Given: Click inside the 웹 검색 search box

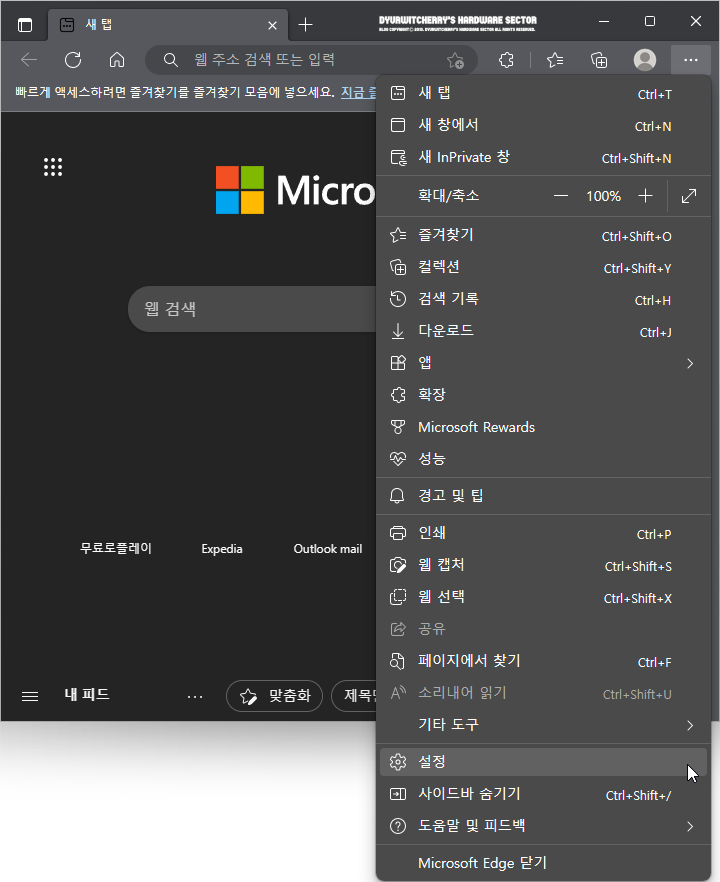Looking at the screenshot, I should coord(251,309).
